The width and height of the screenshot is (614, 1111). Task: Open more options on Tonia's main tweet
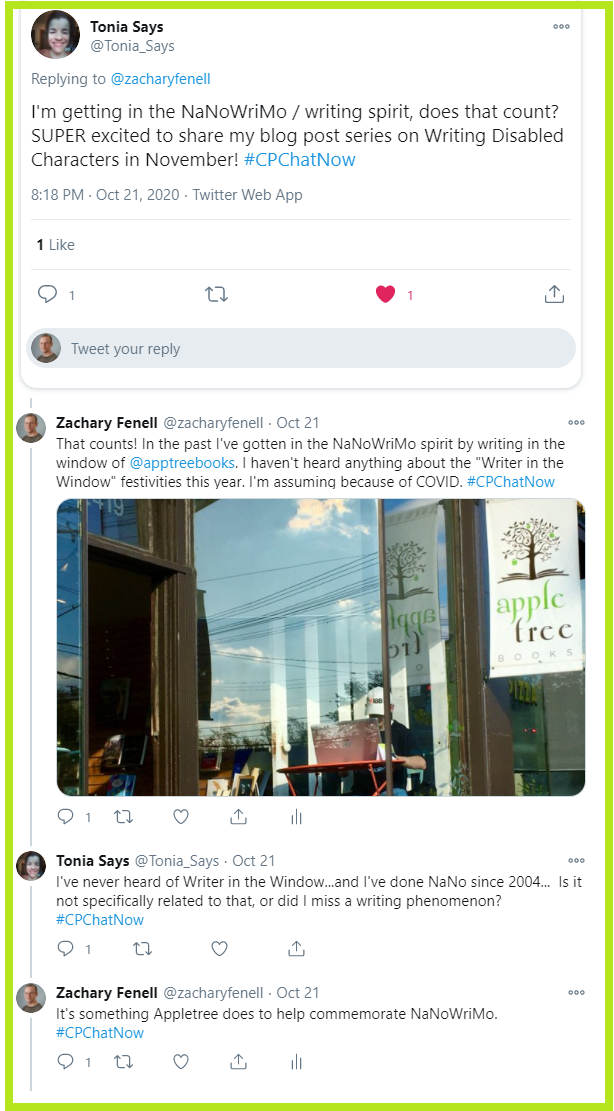point(562,26)
